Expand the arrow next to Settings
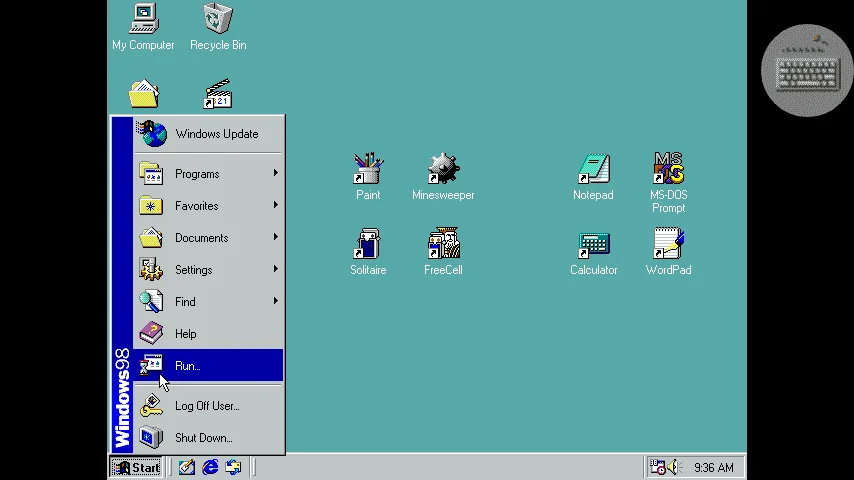 [276, 269]
